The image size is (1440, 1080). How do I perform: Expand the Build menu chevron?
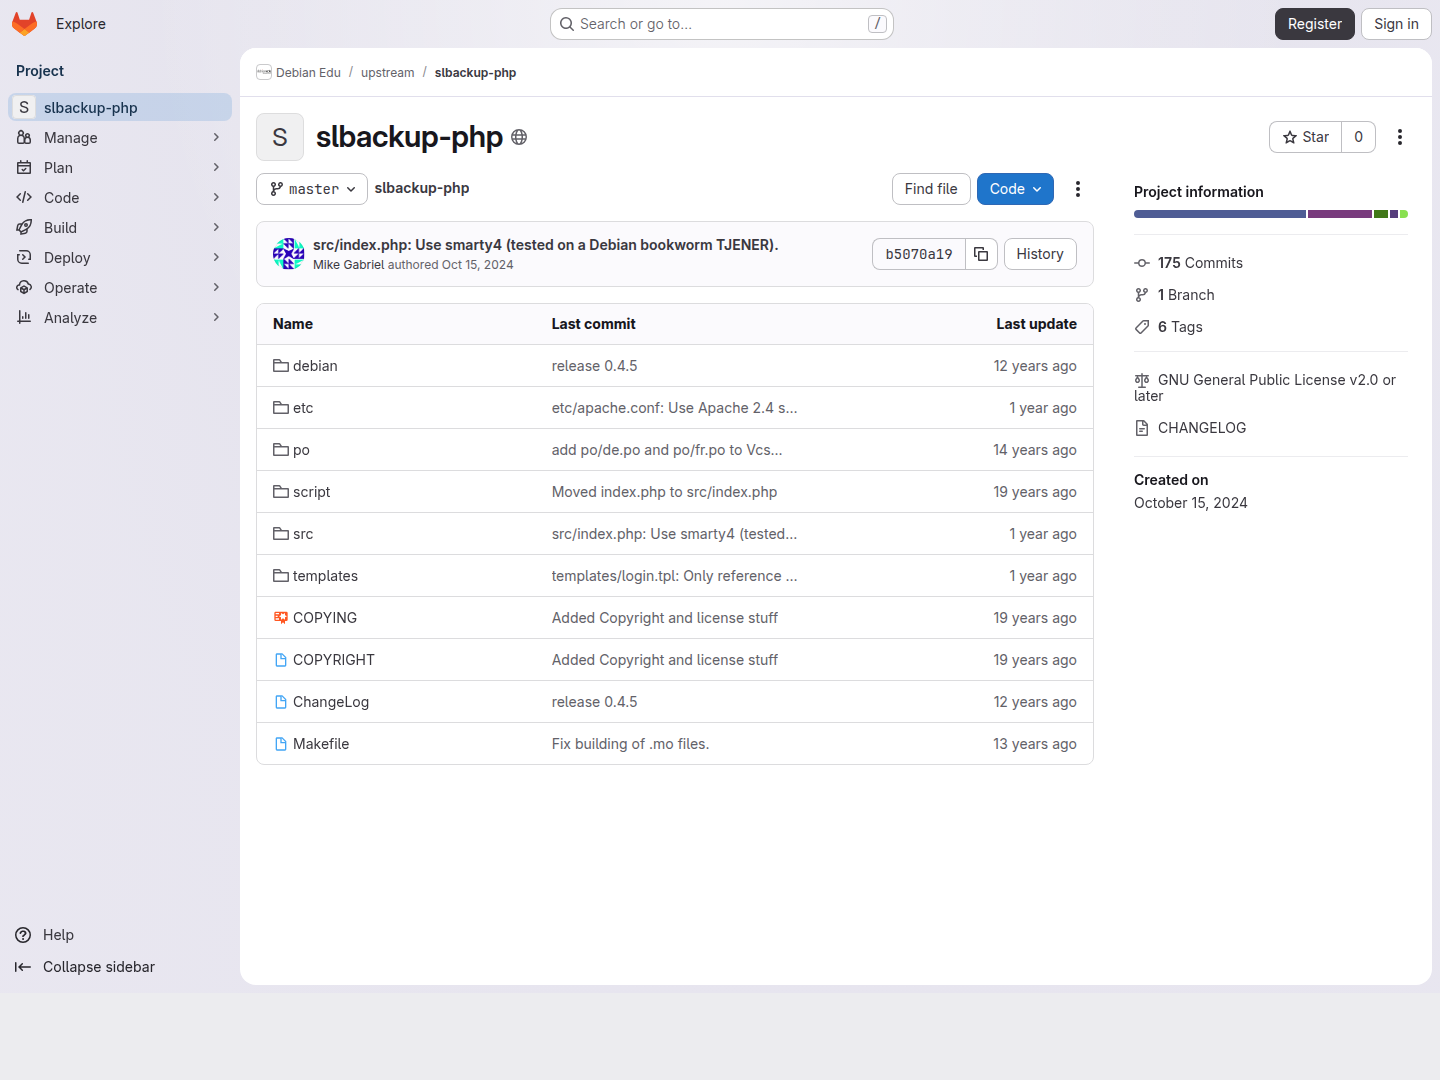[x=216, y=227]
